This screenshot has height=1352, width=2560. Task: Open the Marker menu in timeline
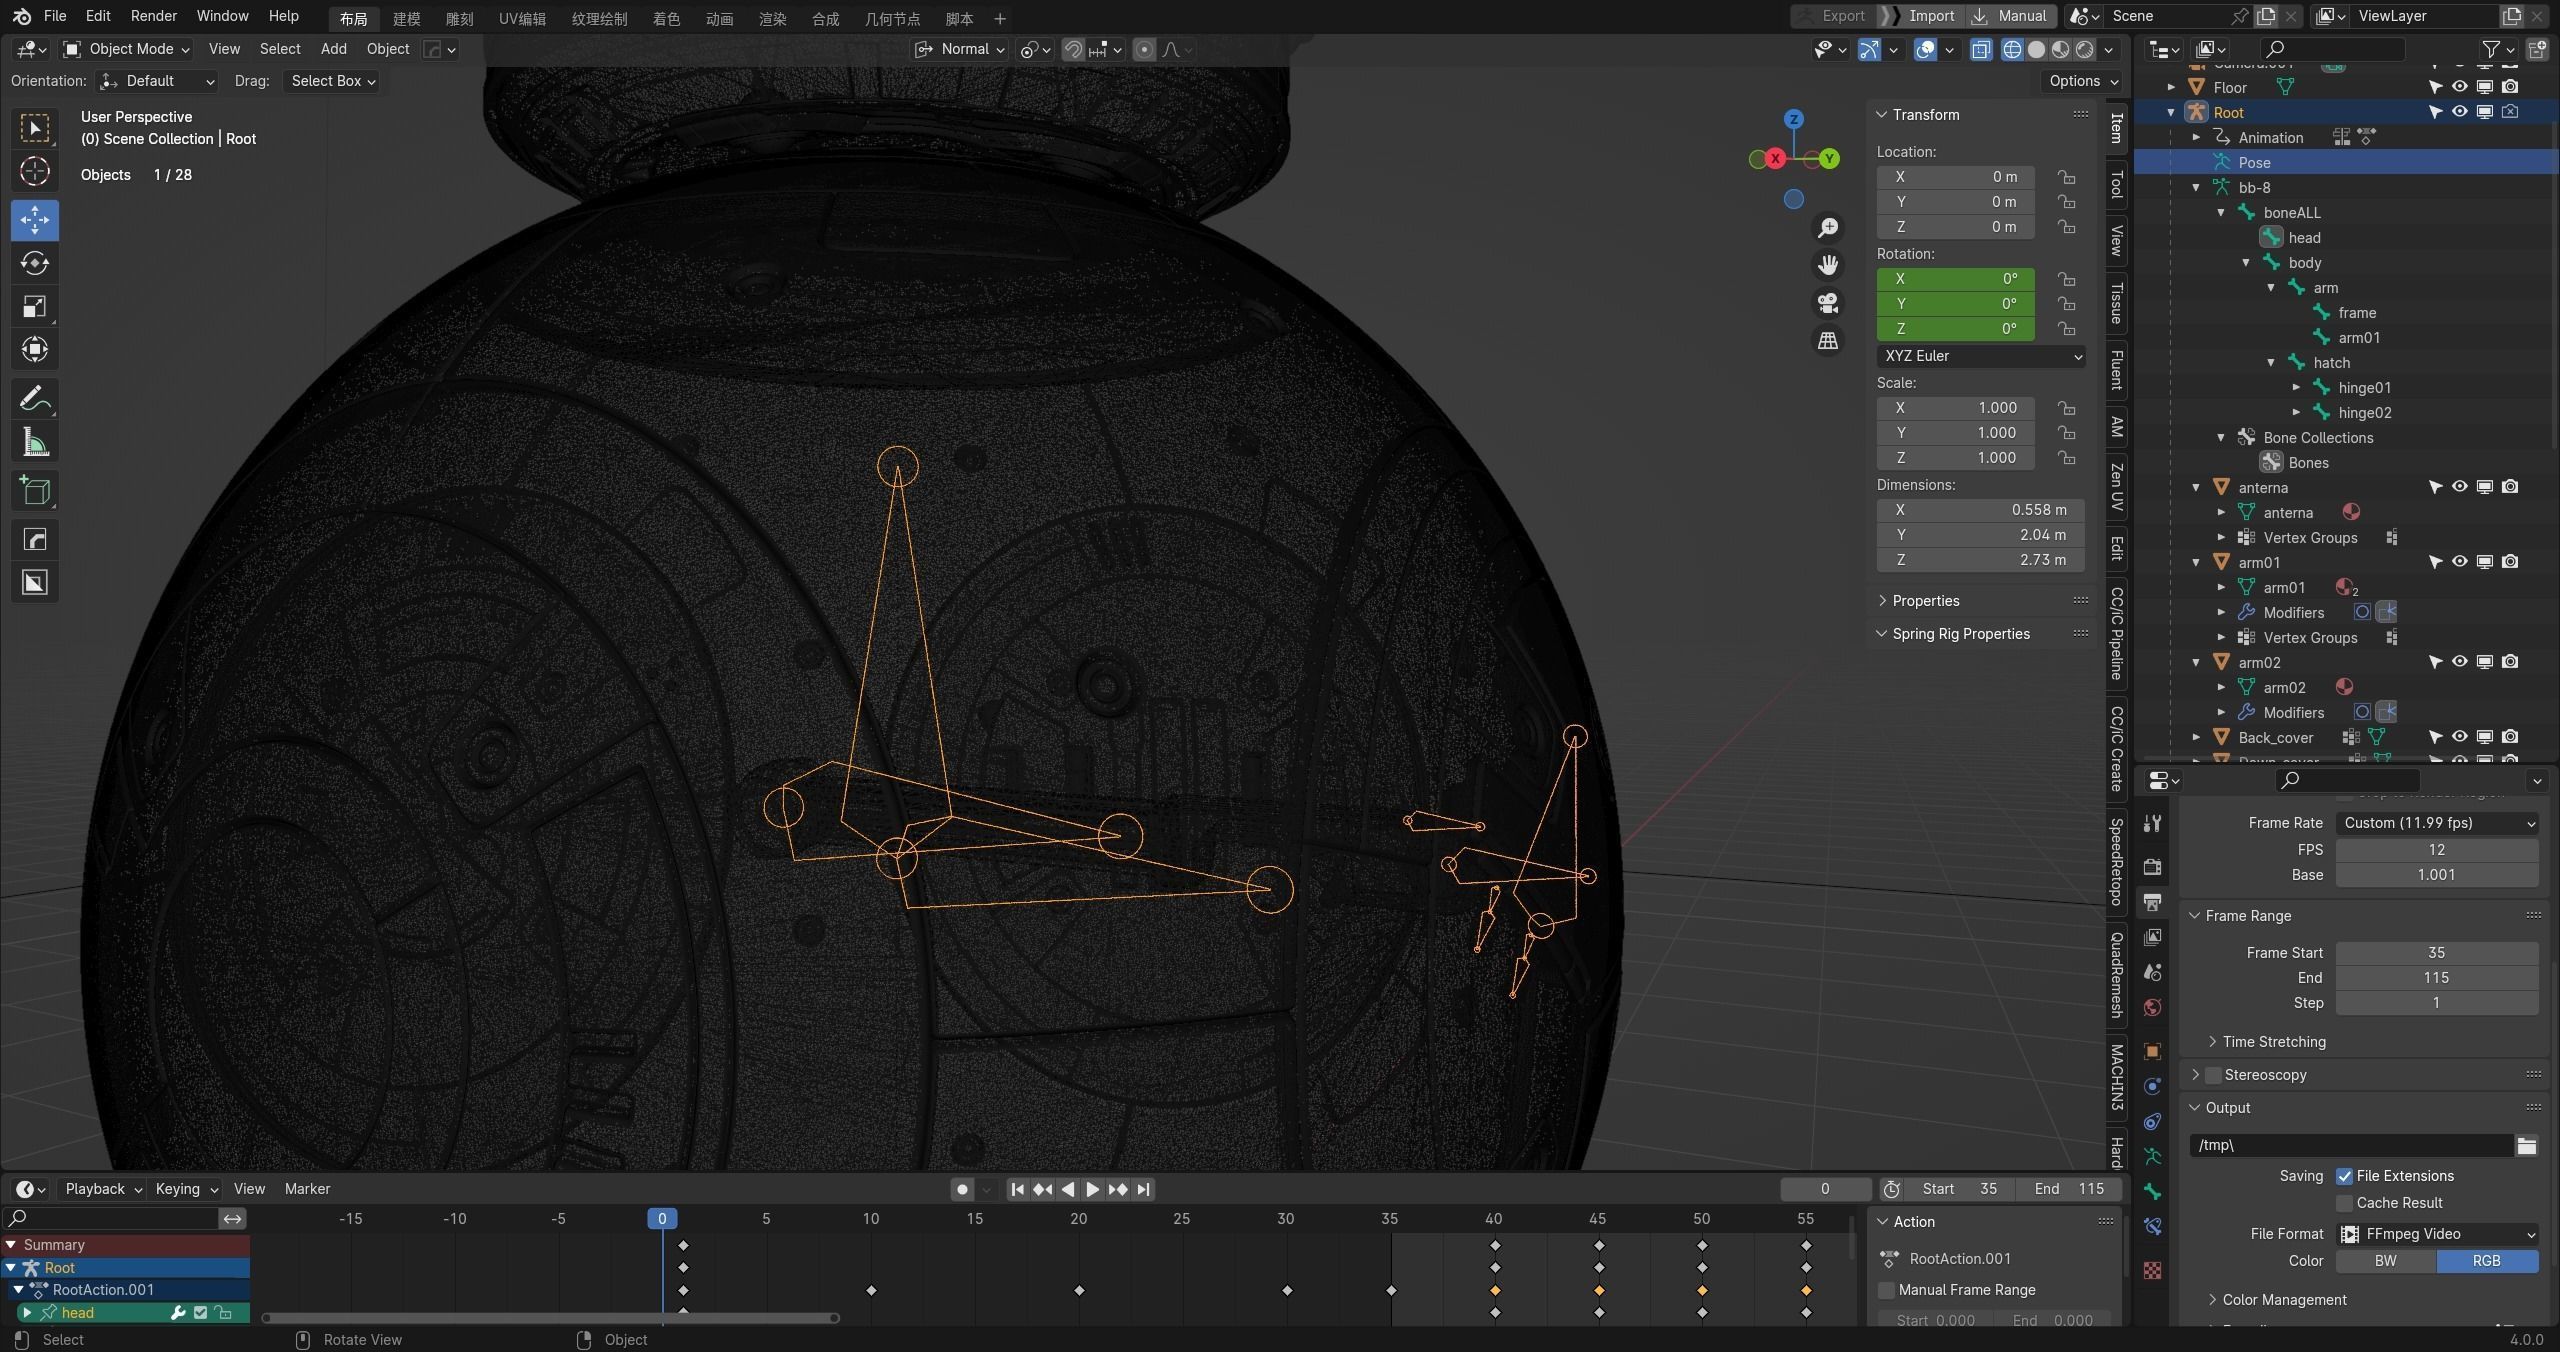pos(307,1189)
